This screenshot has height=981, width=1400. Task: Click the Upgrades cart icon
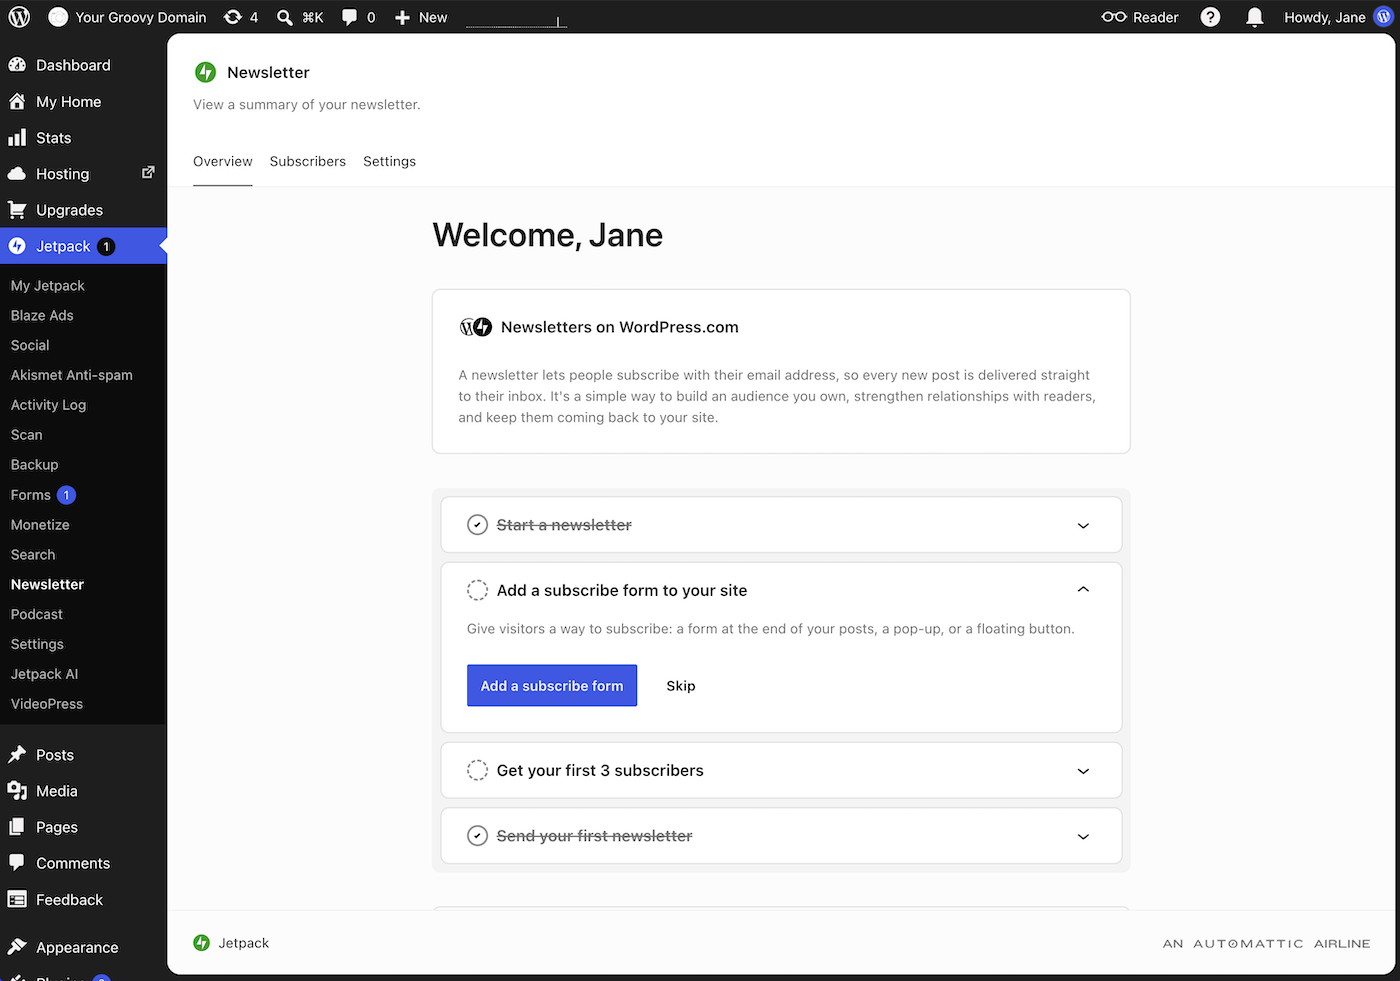point(17,209)
